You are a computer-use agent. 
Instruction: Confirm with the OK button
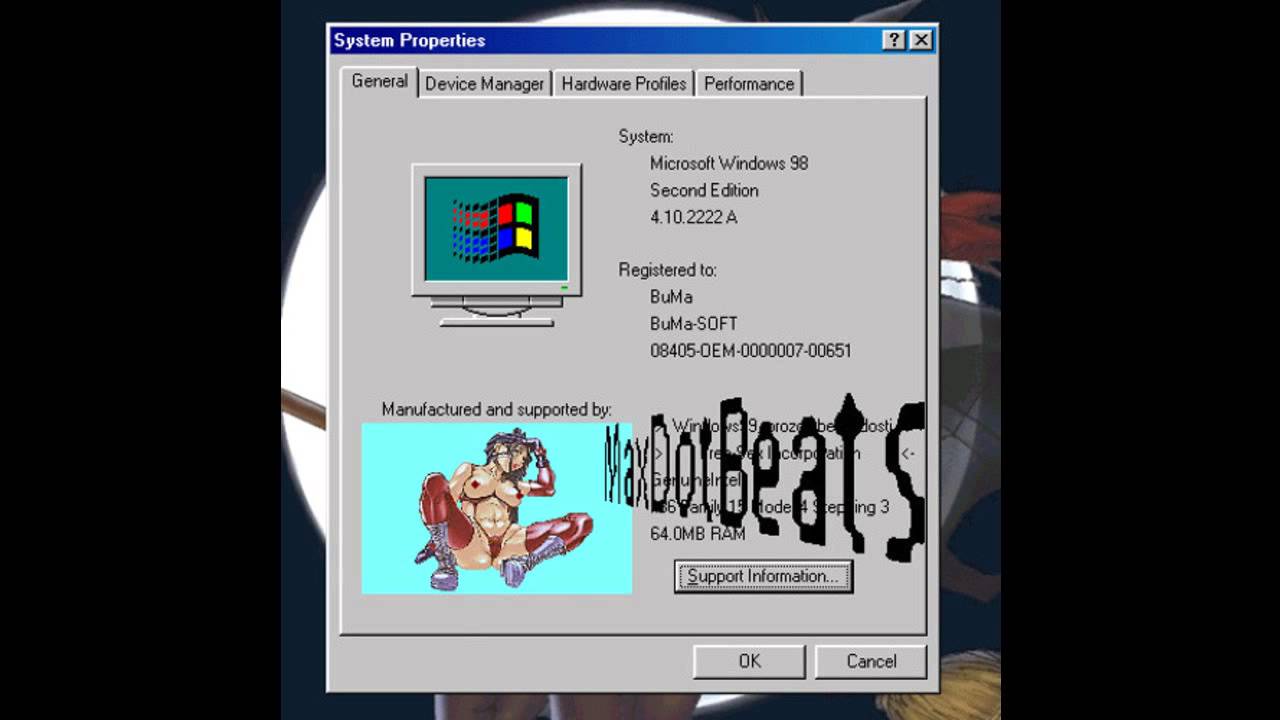pyautogui.click(x=749, y=661)
